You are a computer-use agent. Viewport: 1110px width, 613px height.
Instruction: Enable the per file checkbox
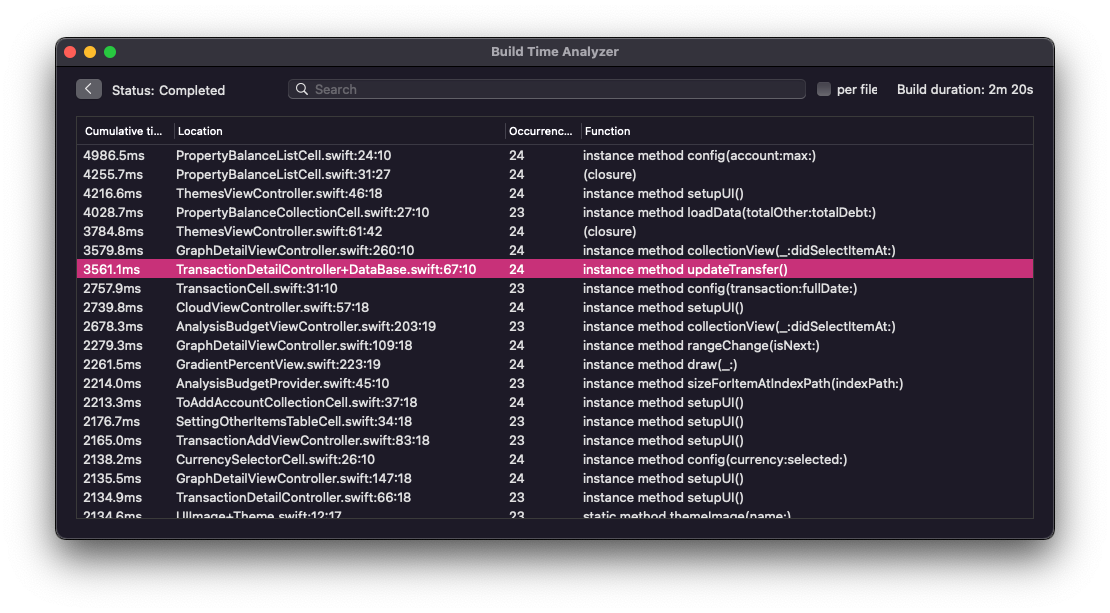(x=824, y=89)
